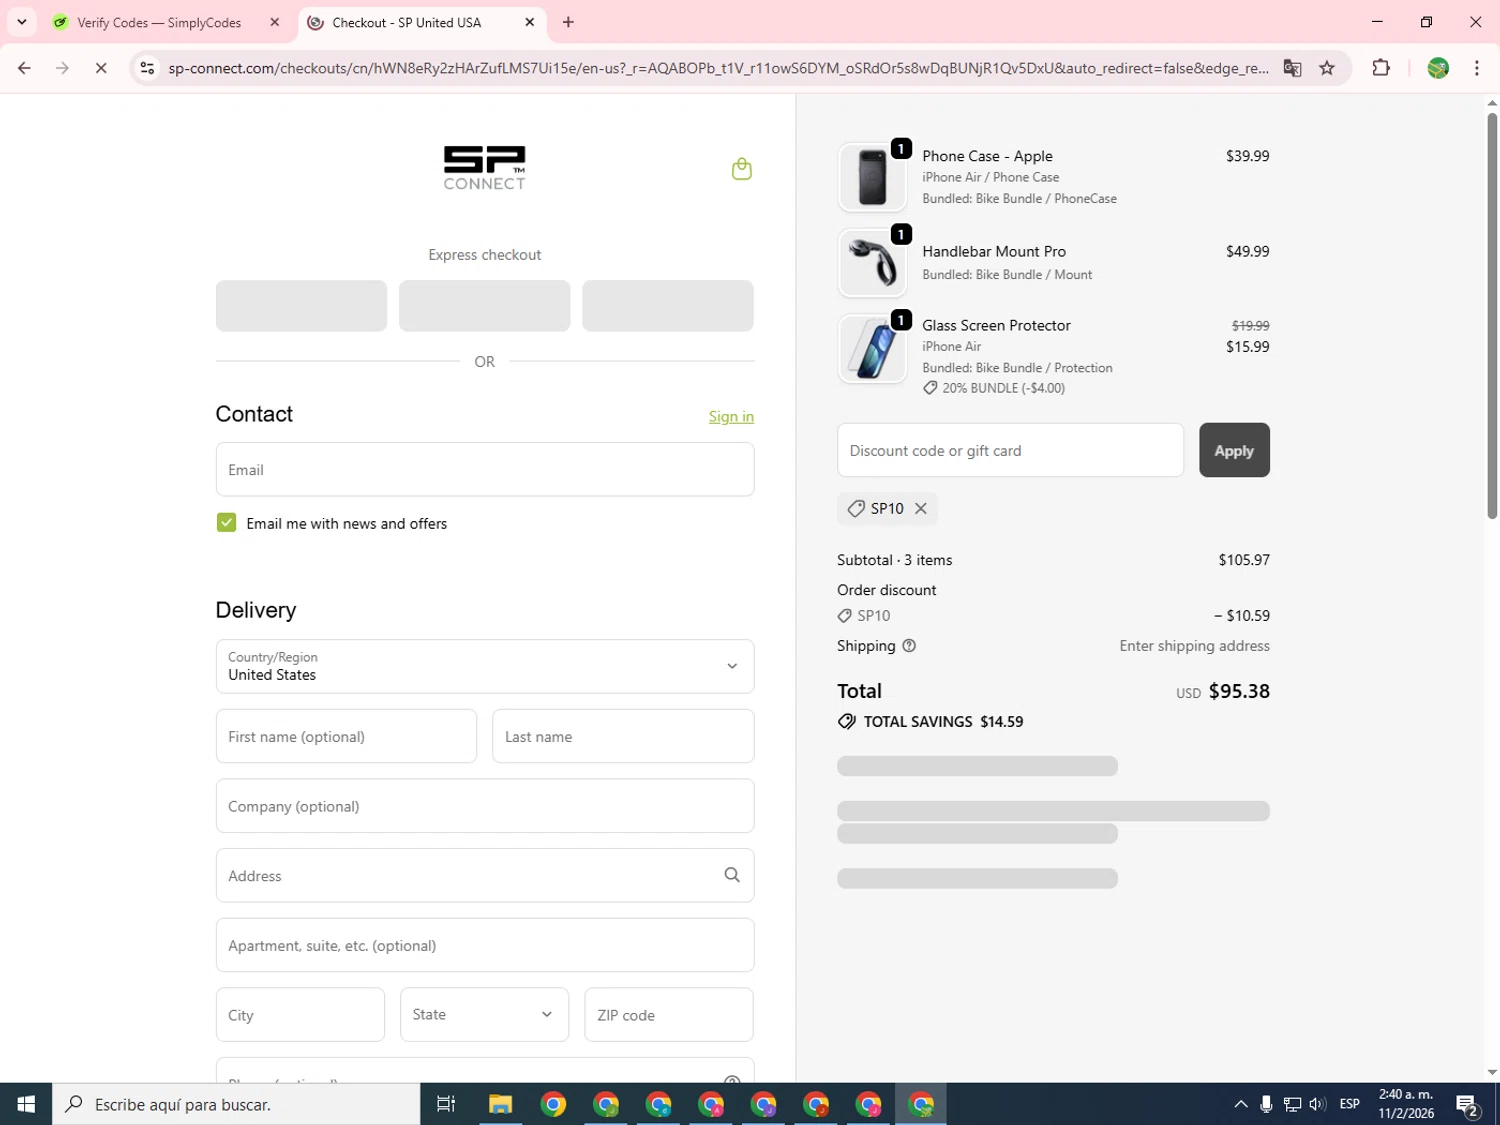Click the first Express checkout placeholder button
Image resolution: width=1500 pixels, height=1125 pixels.
301,305
